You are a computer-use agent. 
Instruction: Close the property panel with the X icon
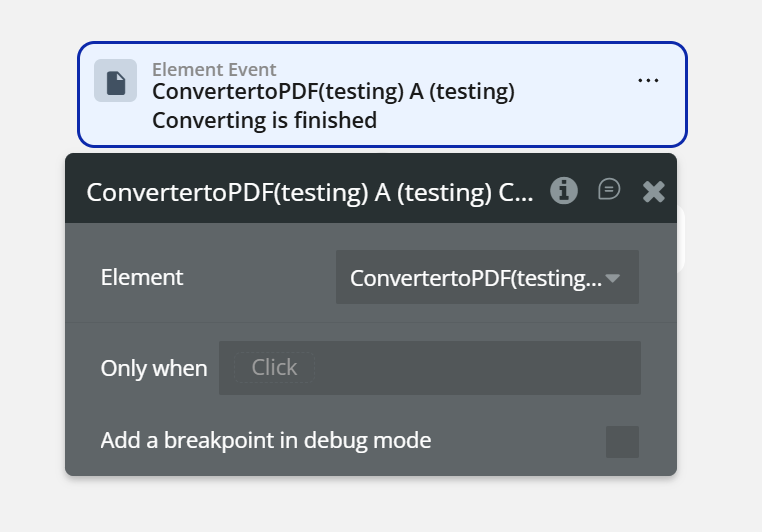[653, 192]
